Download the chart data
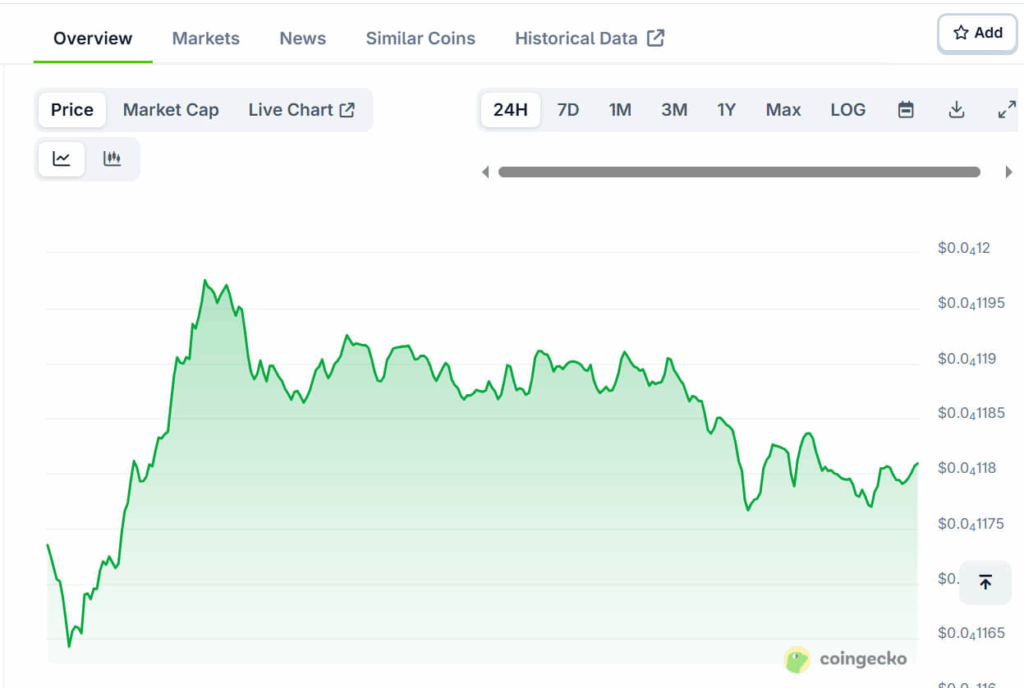The height and width of the screenshot is (688, 1024). (956, 110)
